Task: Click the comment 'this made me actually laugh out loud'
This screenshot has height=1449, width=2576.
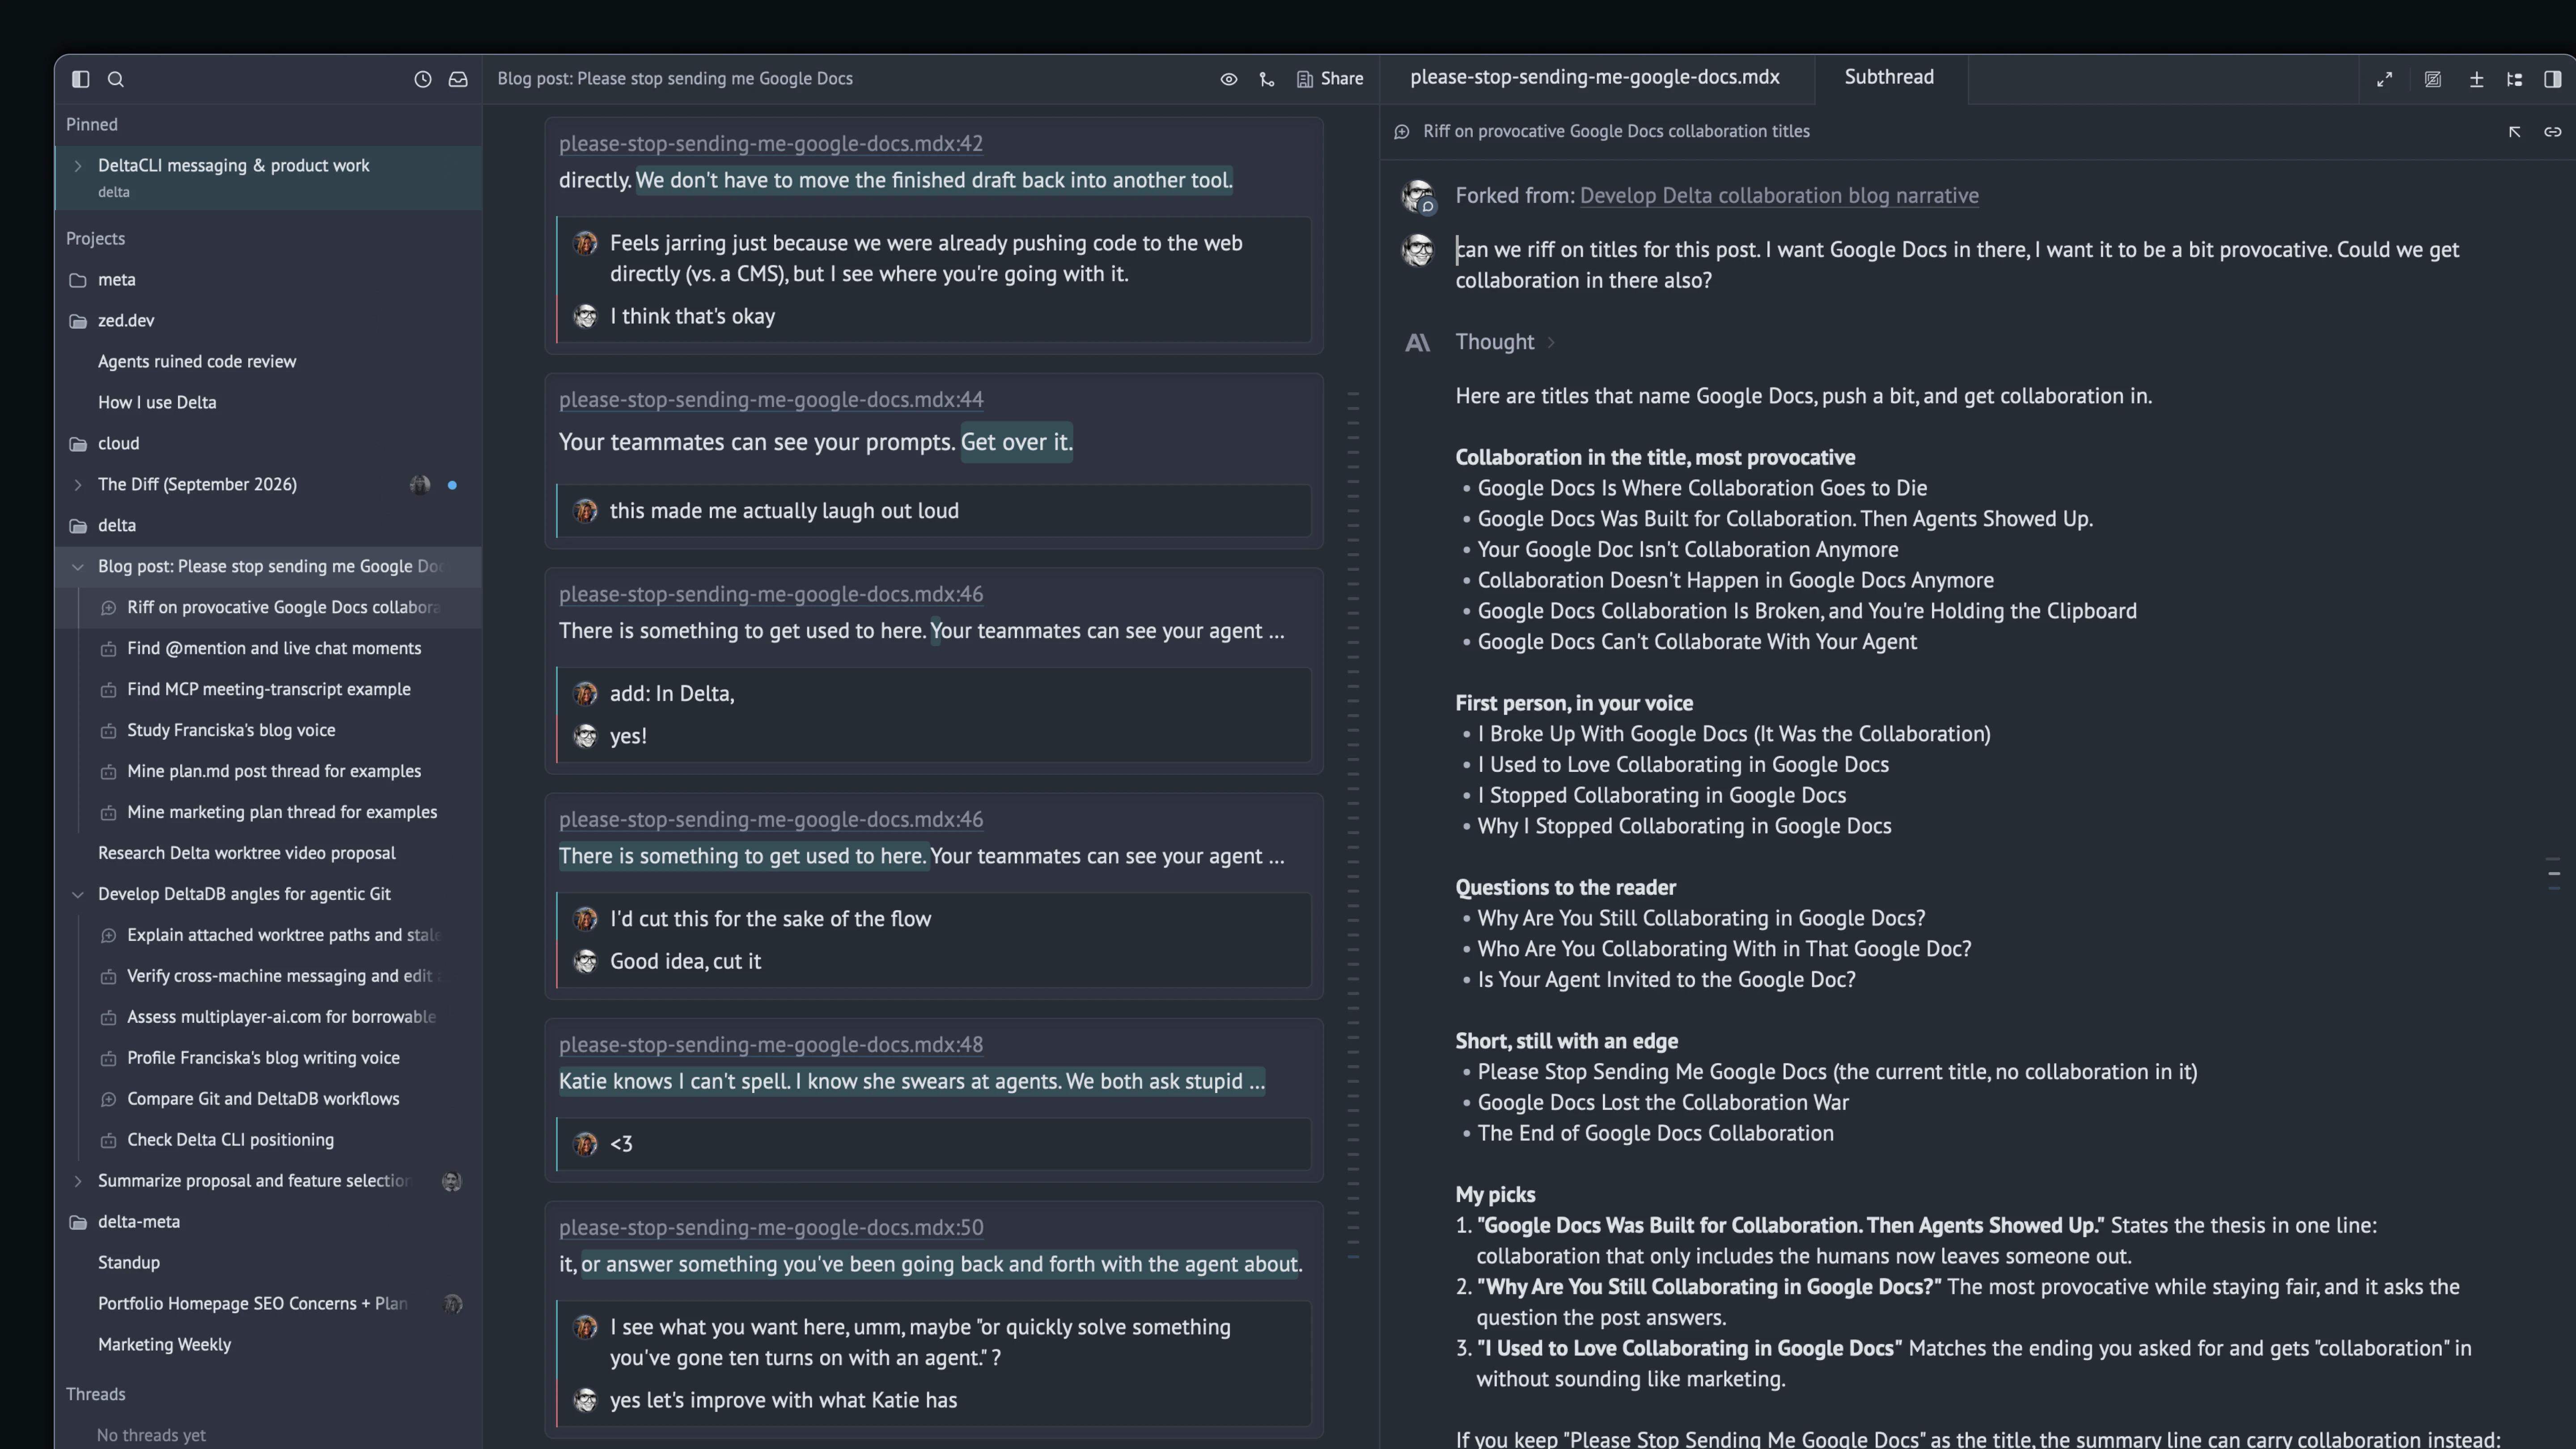Action: 784,511
